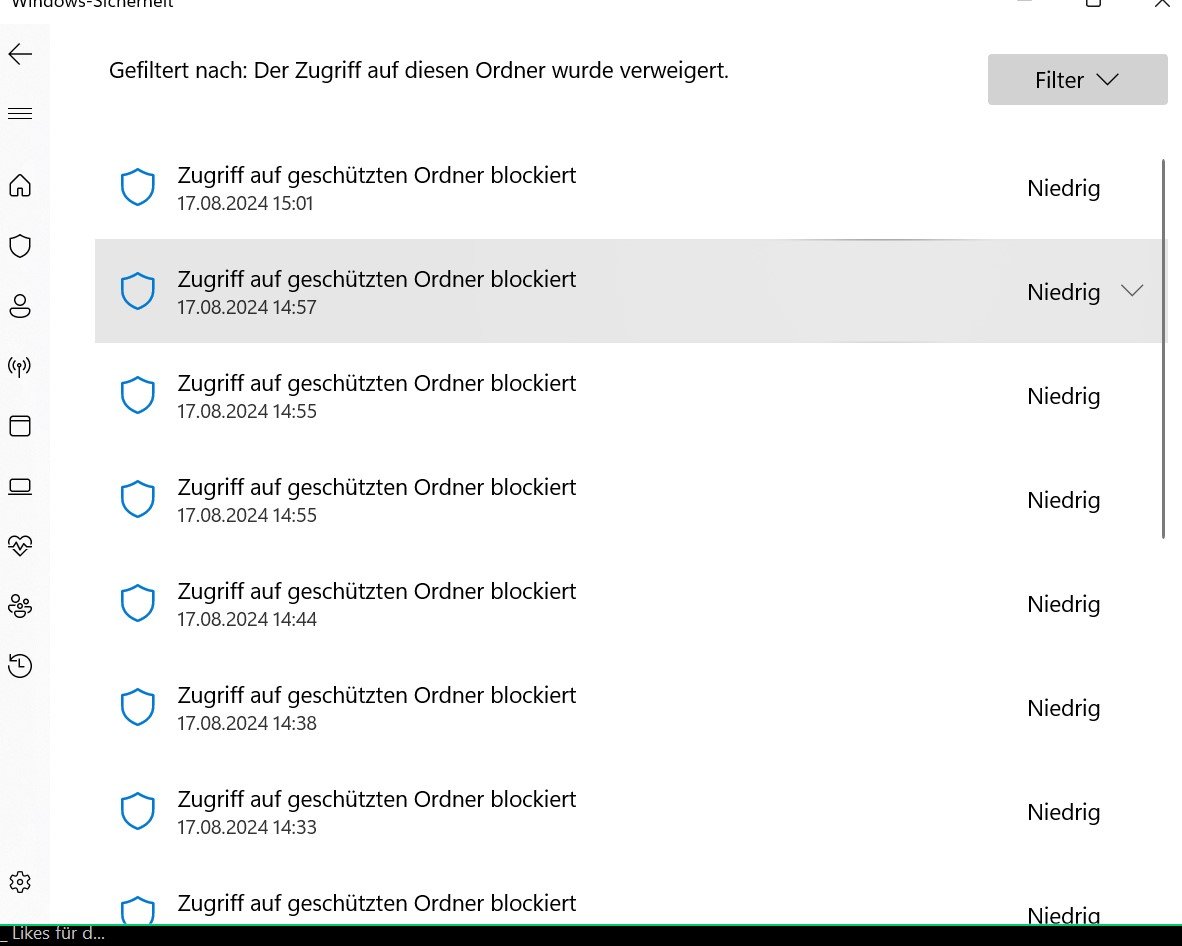The width and height of the screenshot is (1182, 946).
Task: Click the 'Likes für d...' taskbar item
Action: click(x=54, y=934)
